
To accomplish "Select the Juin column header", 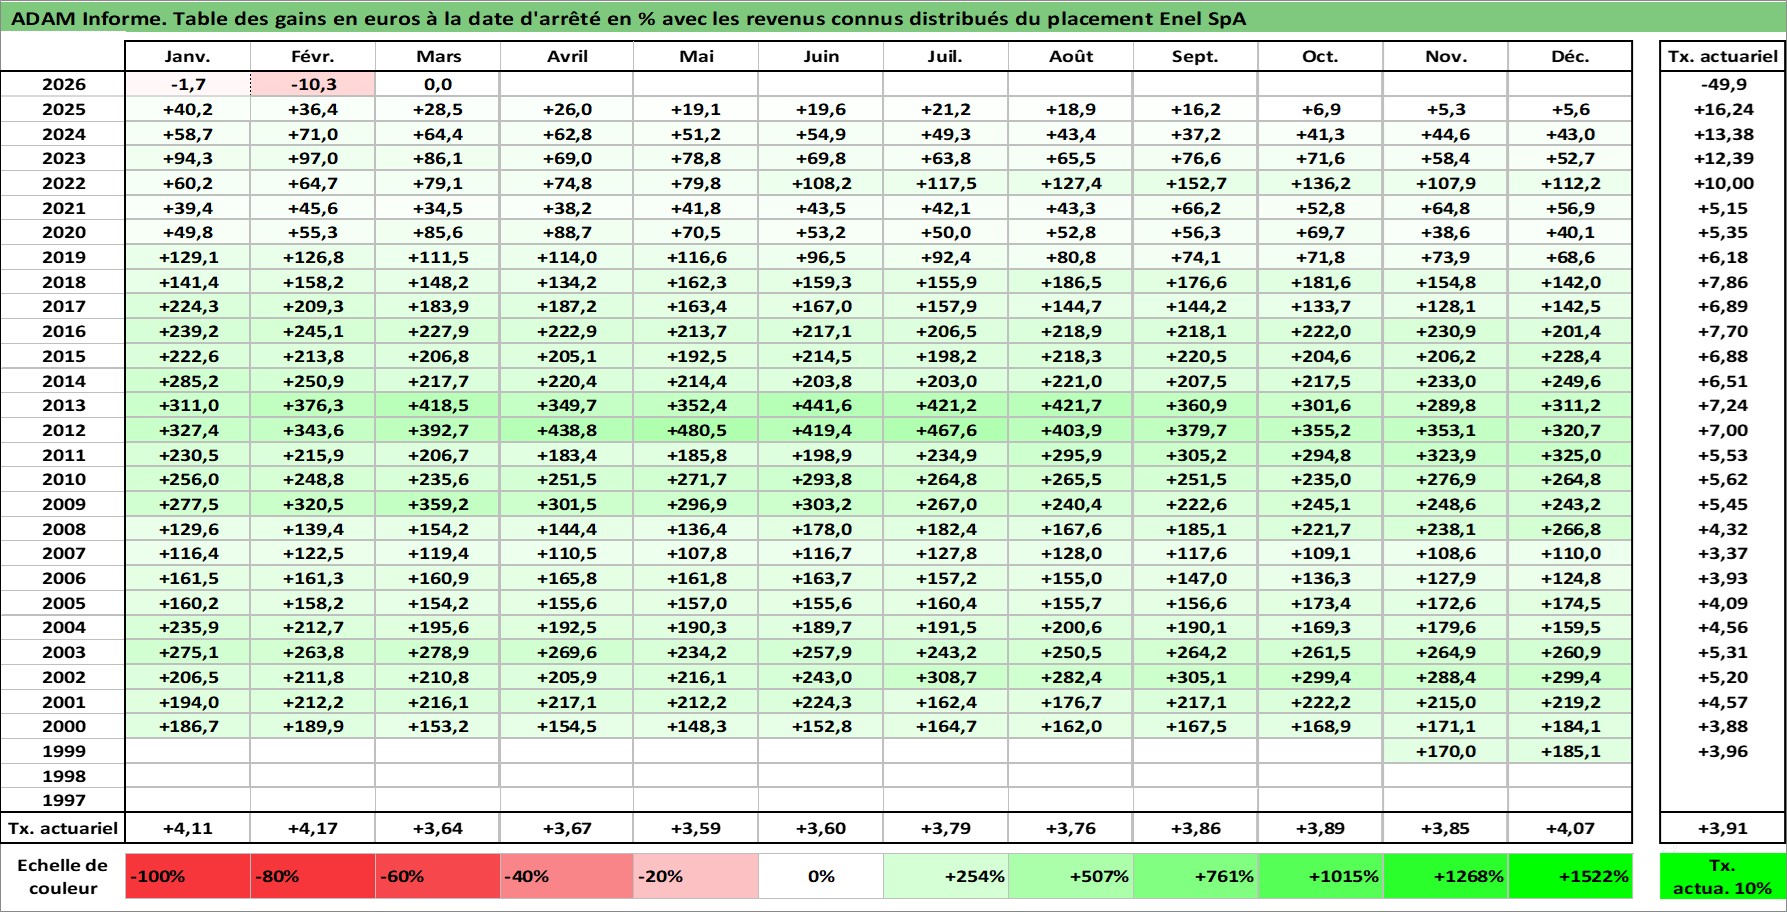I will pyautogui.click(x=821, y=57).
